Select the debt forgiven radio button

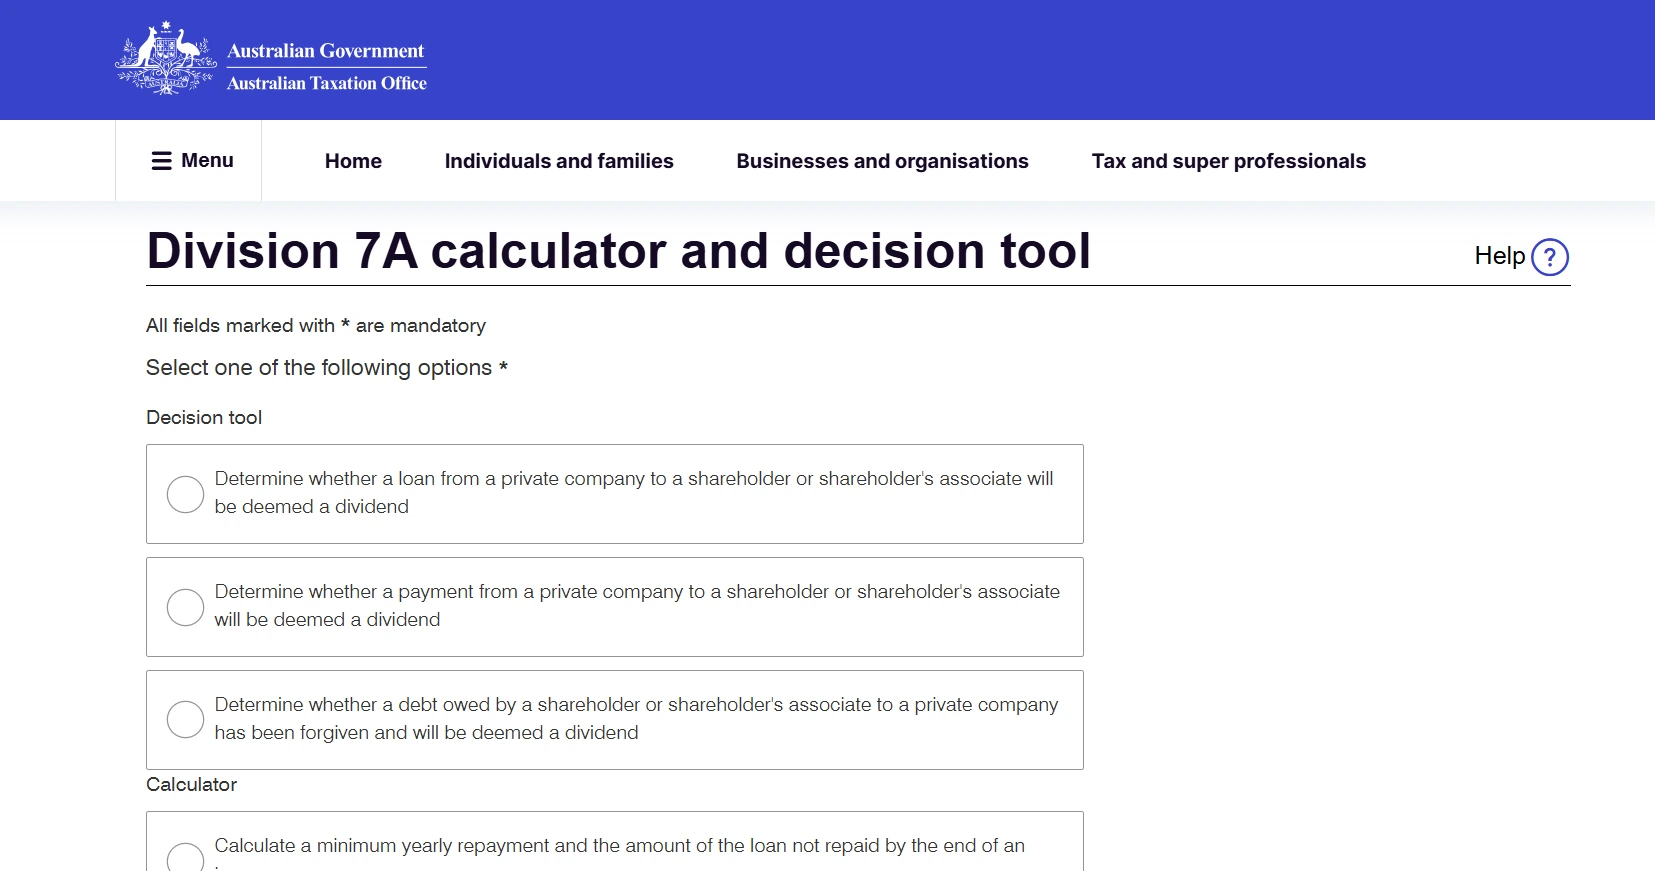[185, 720]
